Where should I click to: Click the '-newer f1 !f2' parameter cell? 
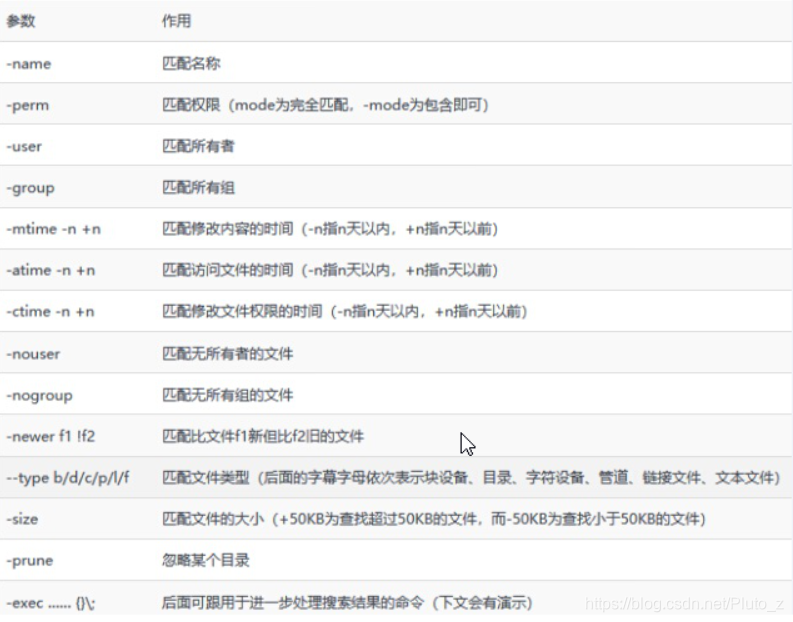click(x=51, y=436)
